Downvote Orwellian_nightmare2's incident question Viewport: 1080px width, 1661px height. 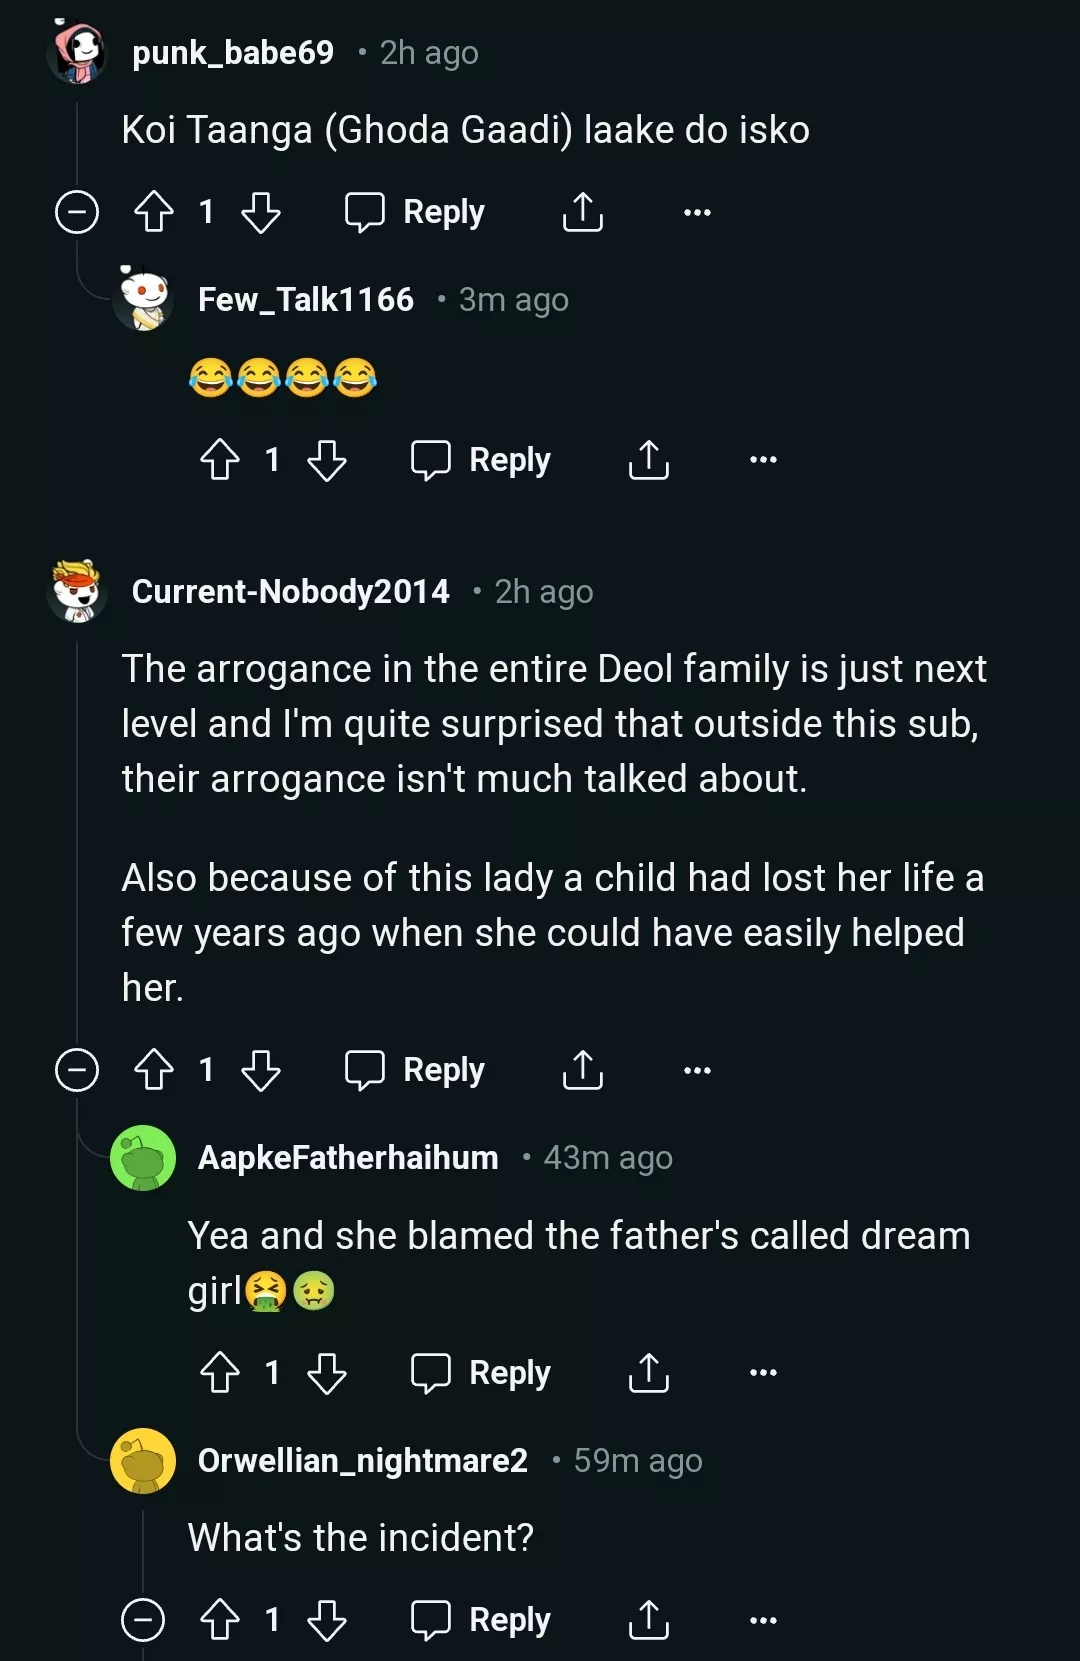click(327, 1620)
